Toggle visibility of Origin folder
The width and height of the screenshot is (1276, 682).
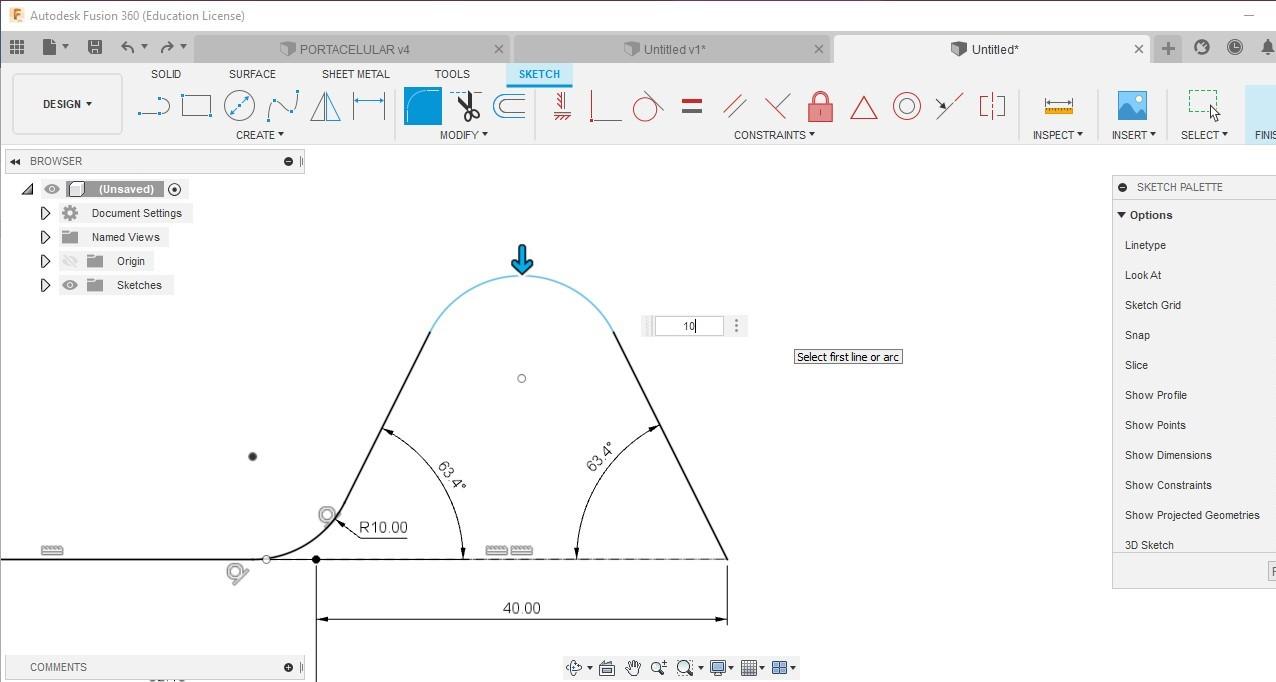click(x=69, y=261)
